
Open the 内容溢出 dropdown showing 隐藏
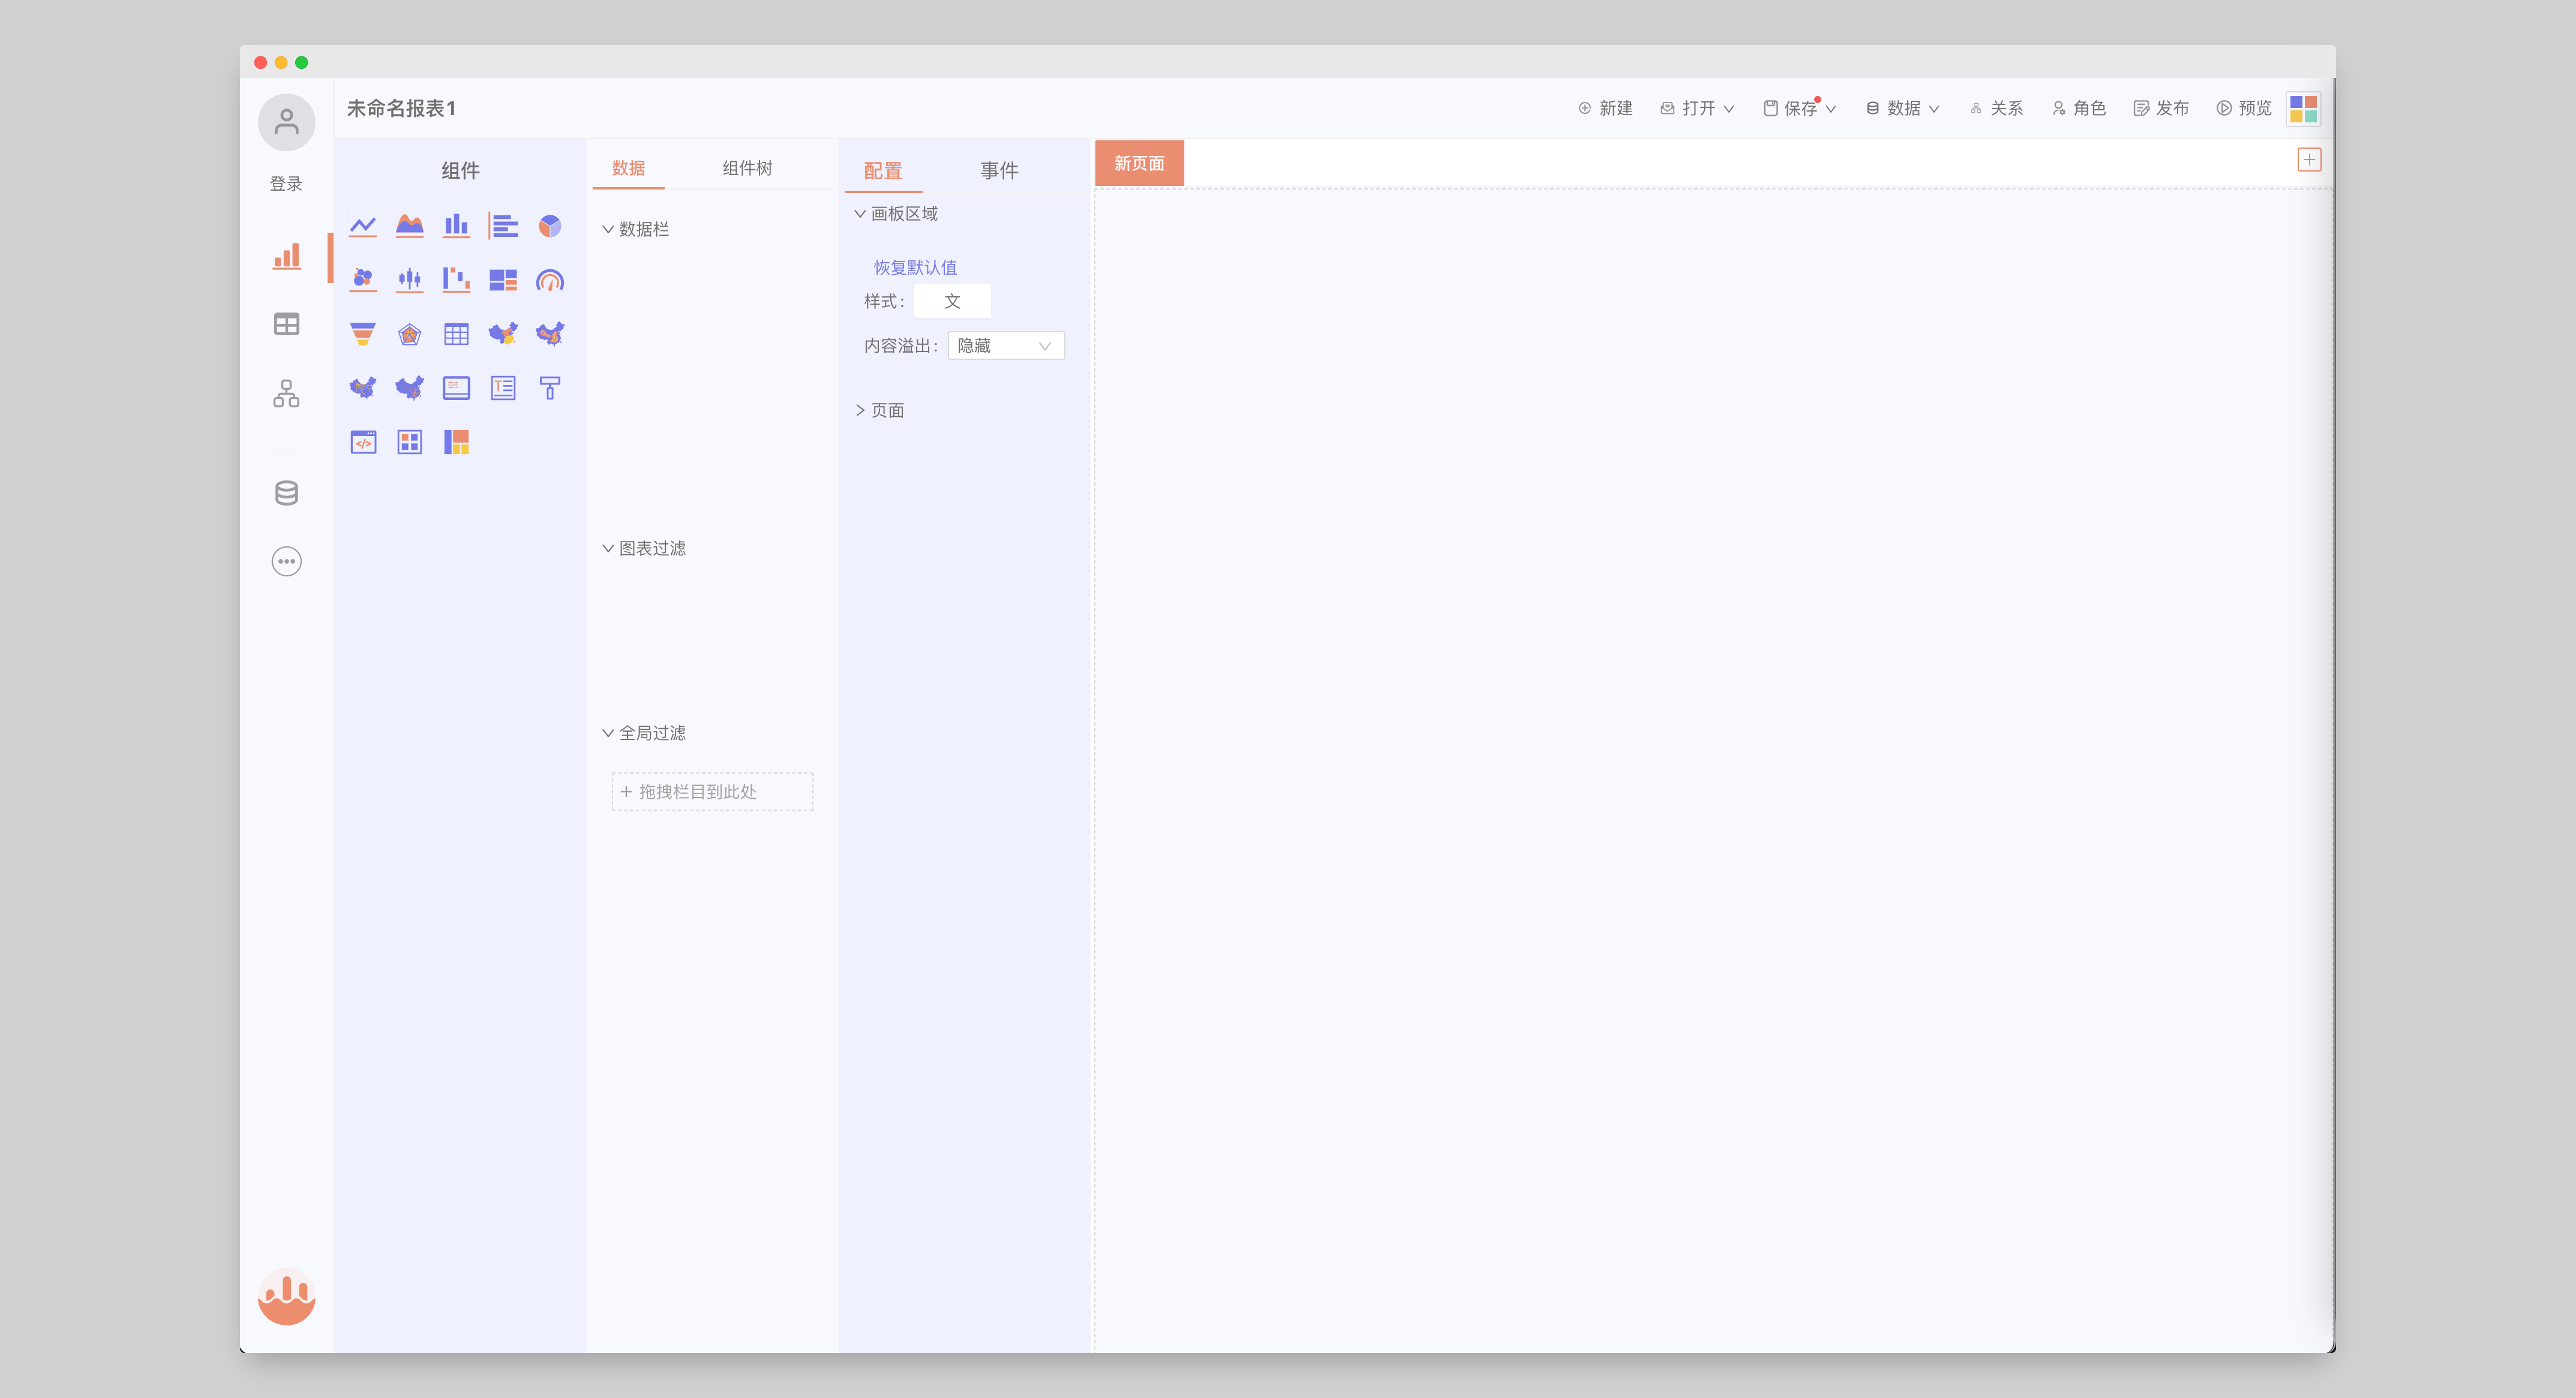point(1006,346)
